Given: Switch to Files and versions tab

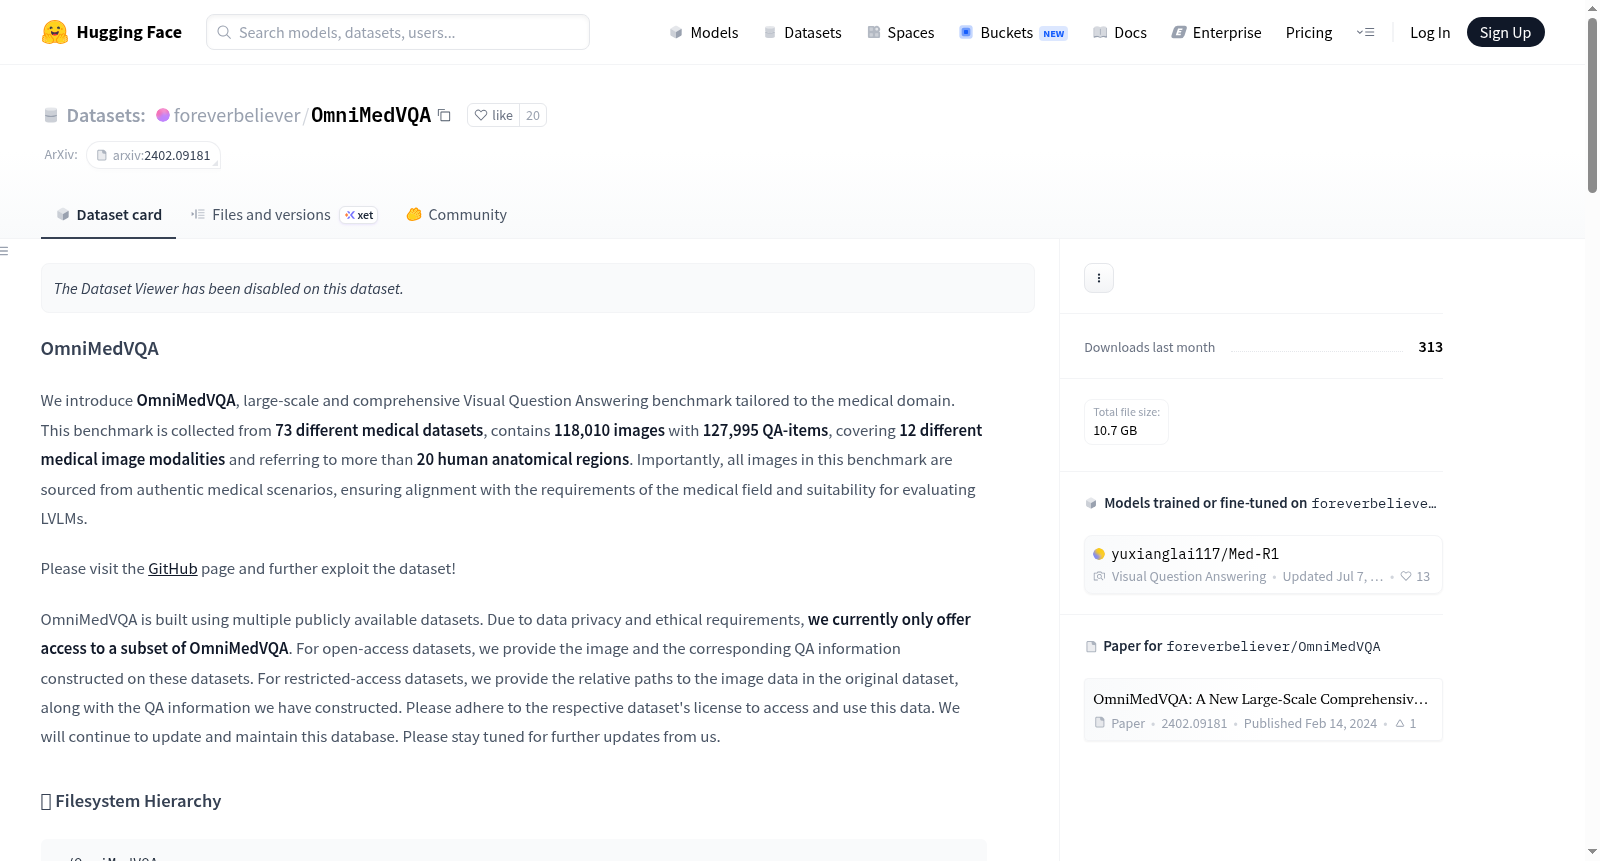Looking at the screenshot, I should (284, 214).
